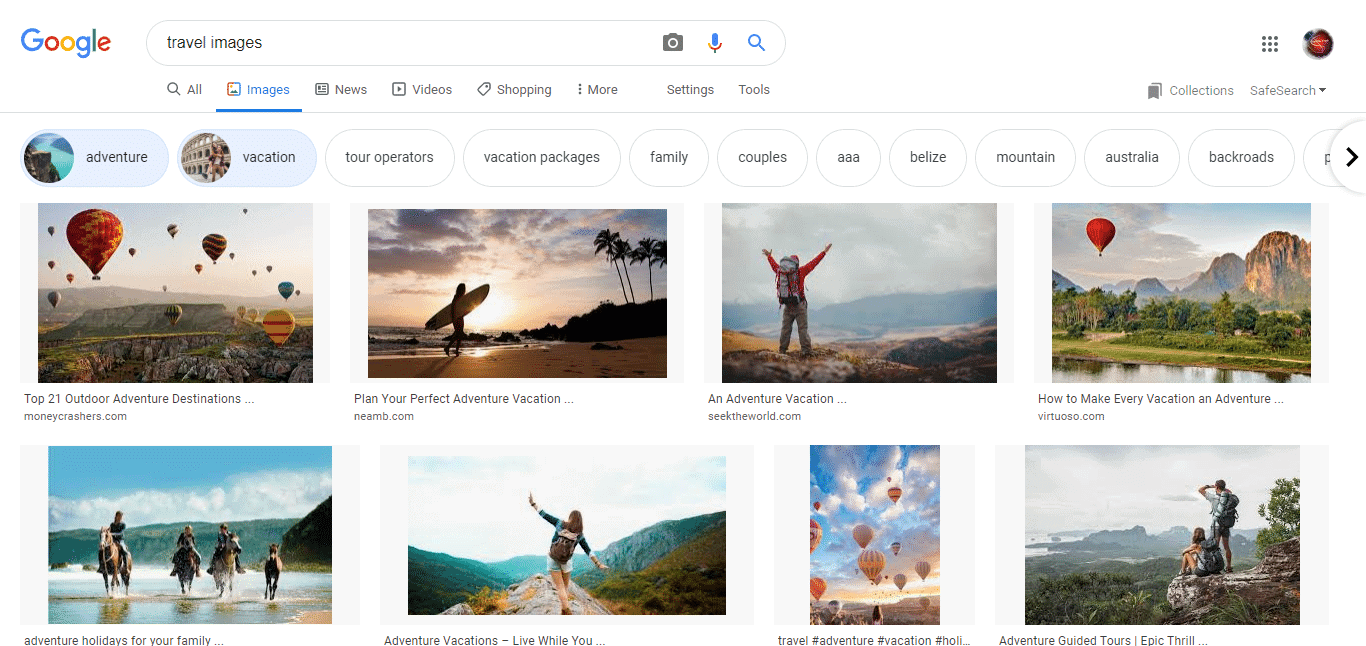Open 'Plan Your Perfect Adventure Vacation' link
The height and width of the screenshot is (646, 1366).
[464, 399]
